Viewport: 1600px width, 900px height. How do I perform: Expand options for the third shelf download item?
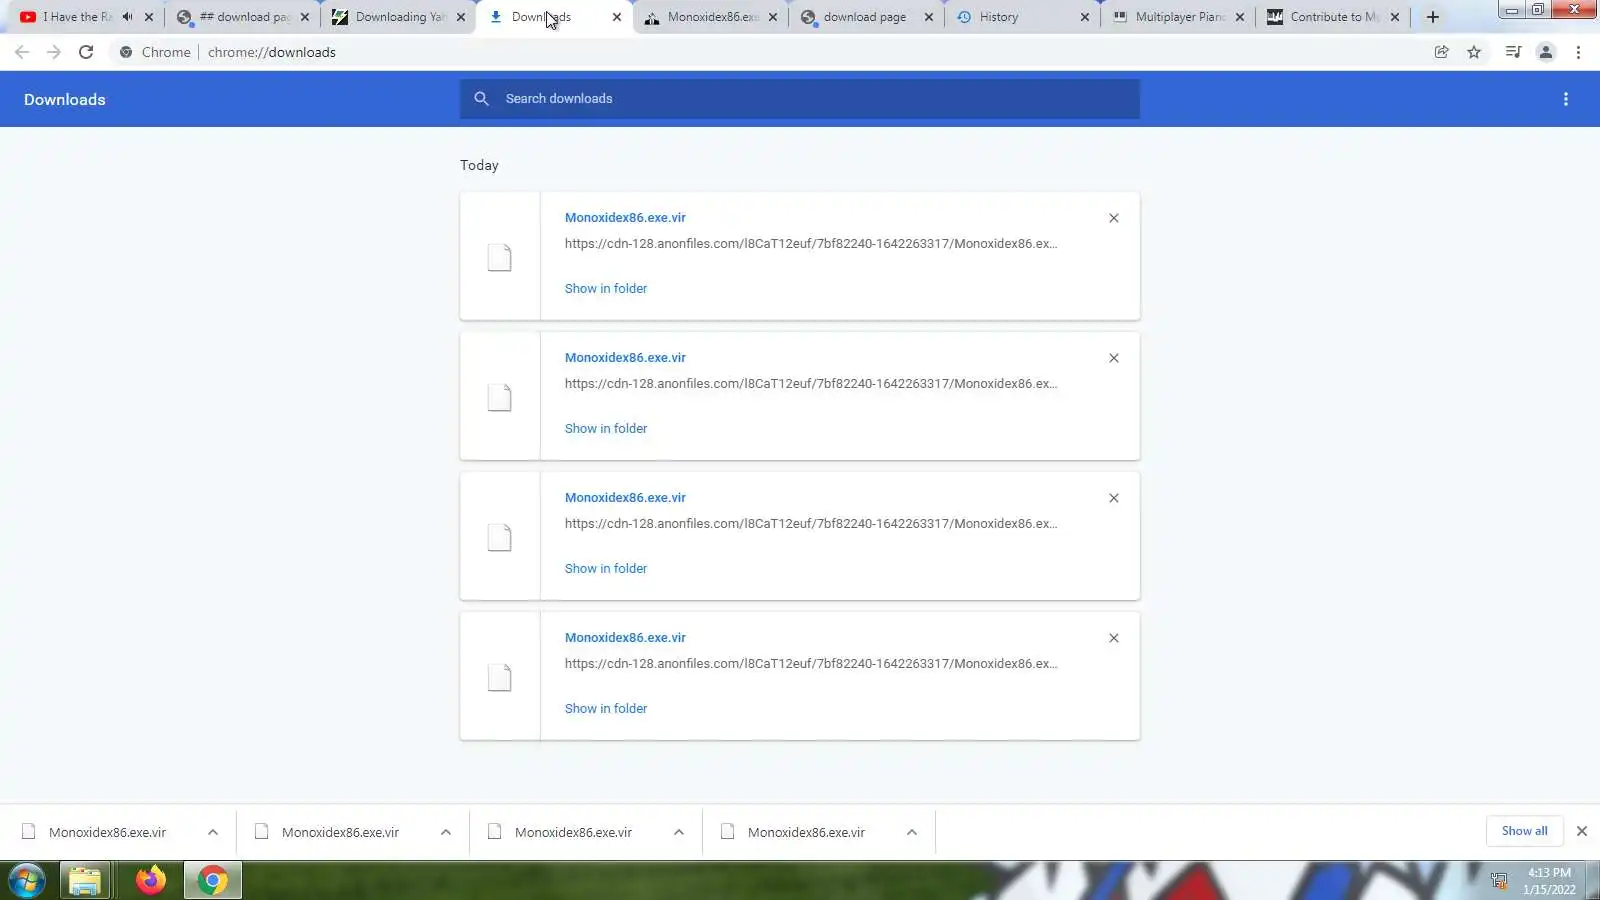(x=679, y=832)
